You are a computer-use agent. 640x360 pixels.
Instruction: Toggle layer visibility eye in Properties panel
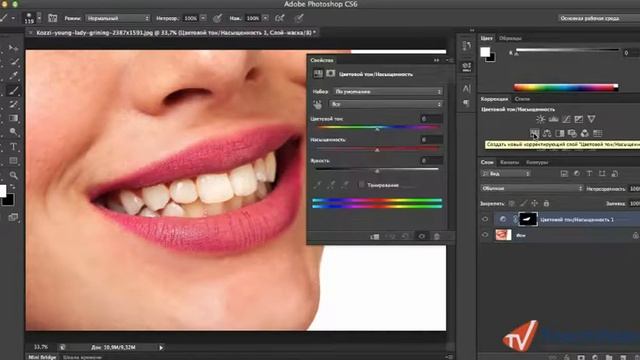422,236
